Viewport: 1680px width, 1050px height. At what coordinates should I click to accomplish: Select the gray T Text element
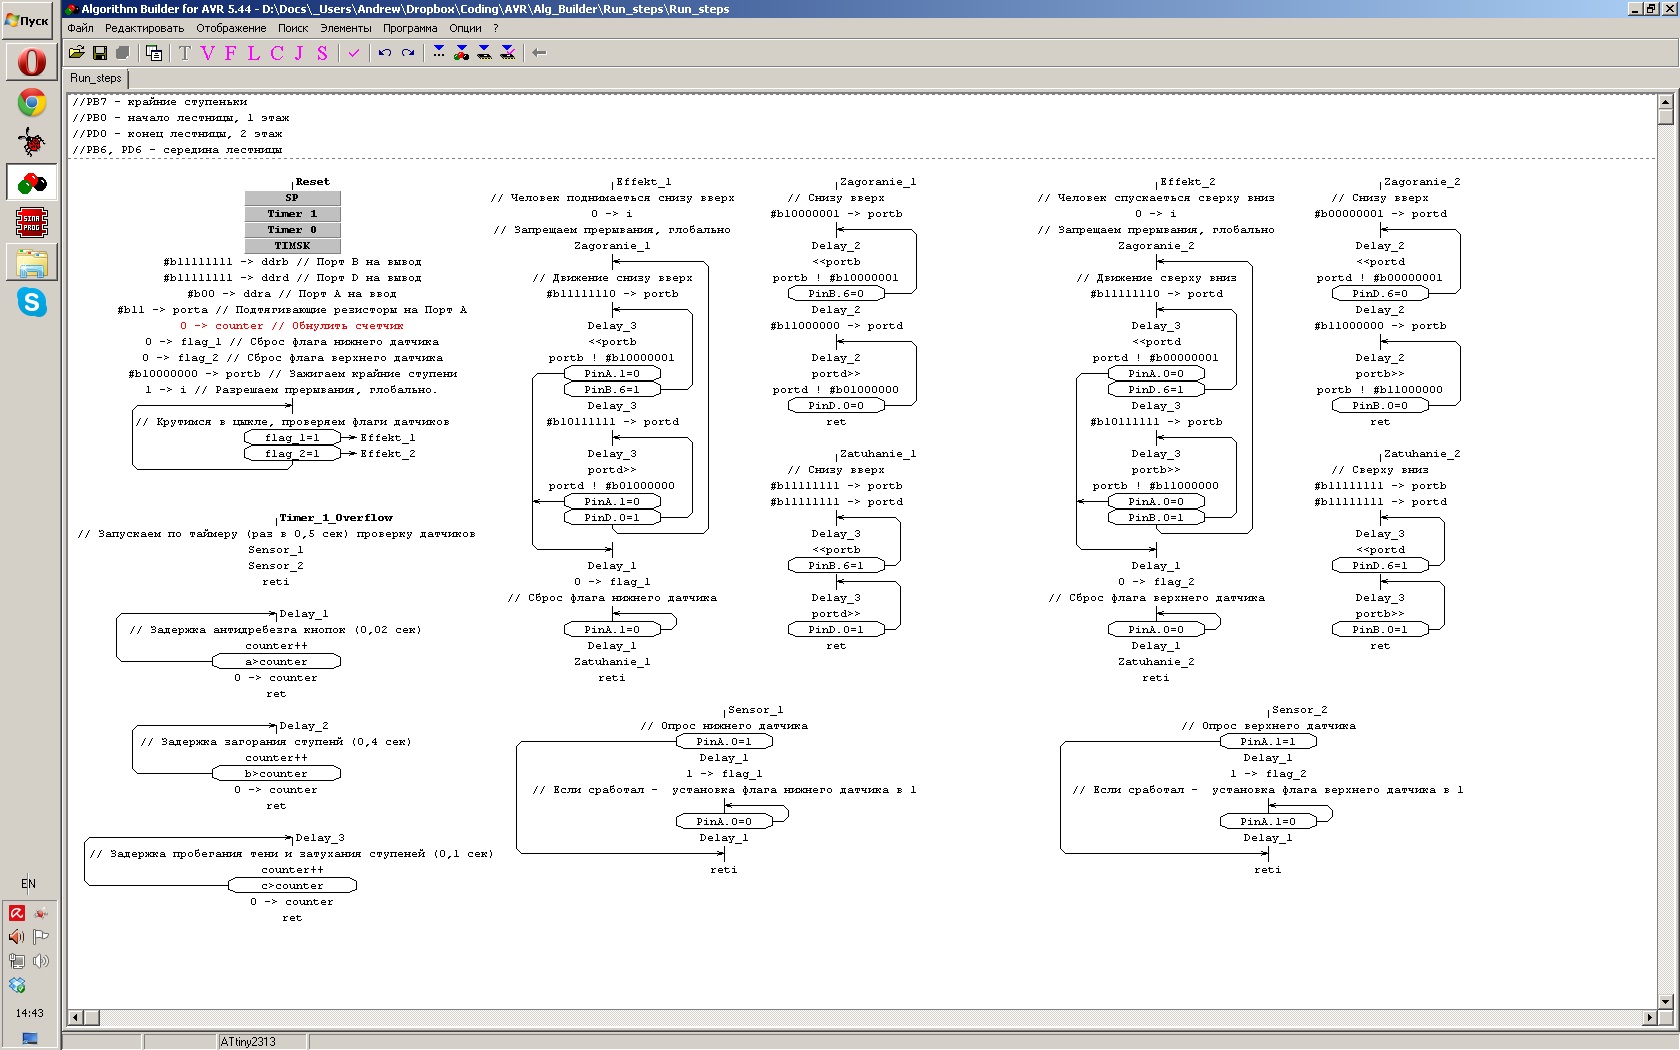click(x=184, y=53)
